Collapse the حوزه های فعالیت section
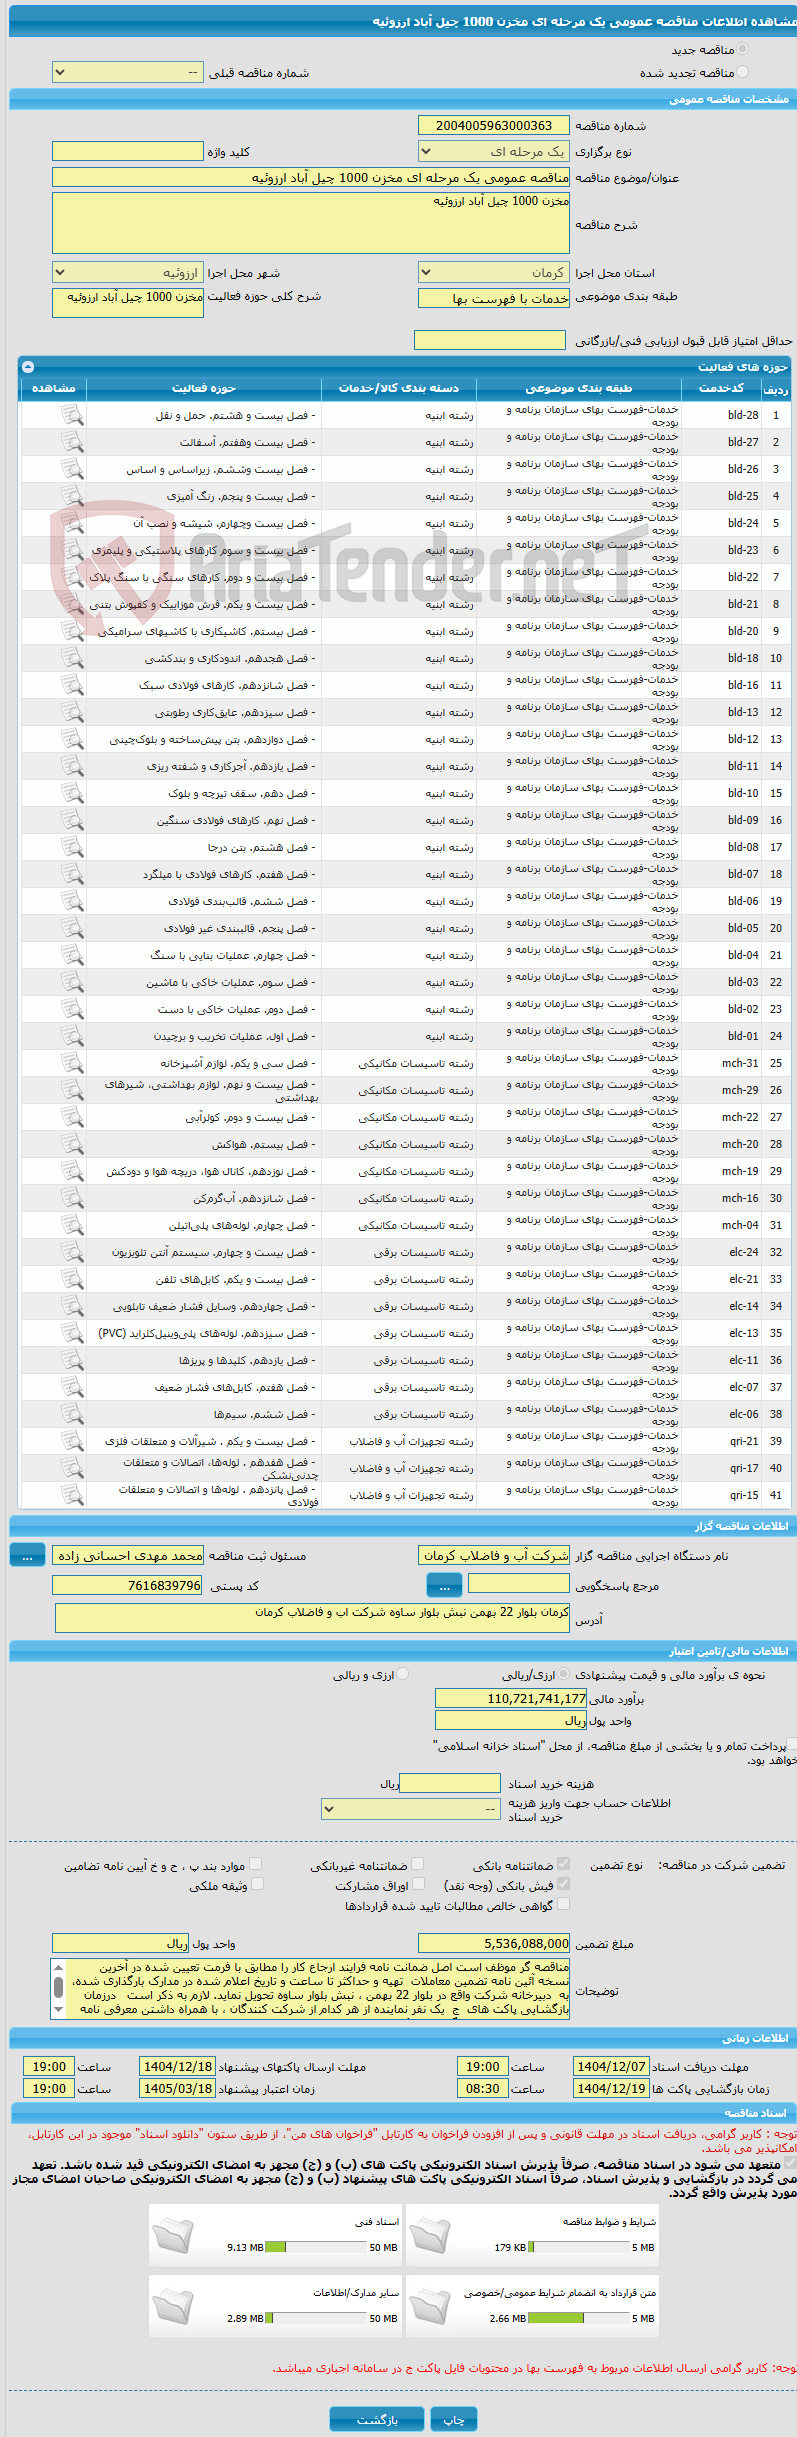Image resolution: width=797 pixels, height=2437 pixels. pyautogui.click(x=28, y=367)
